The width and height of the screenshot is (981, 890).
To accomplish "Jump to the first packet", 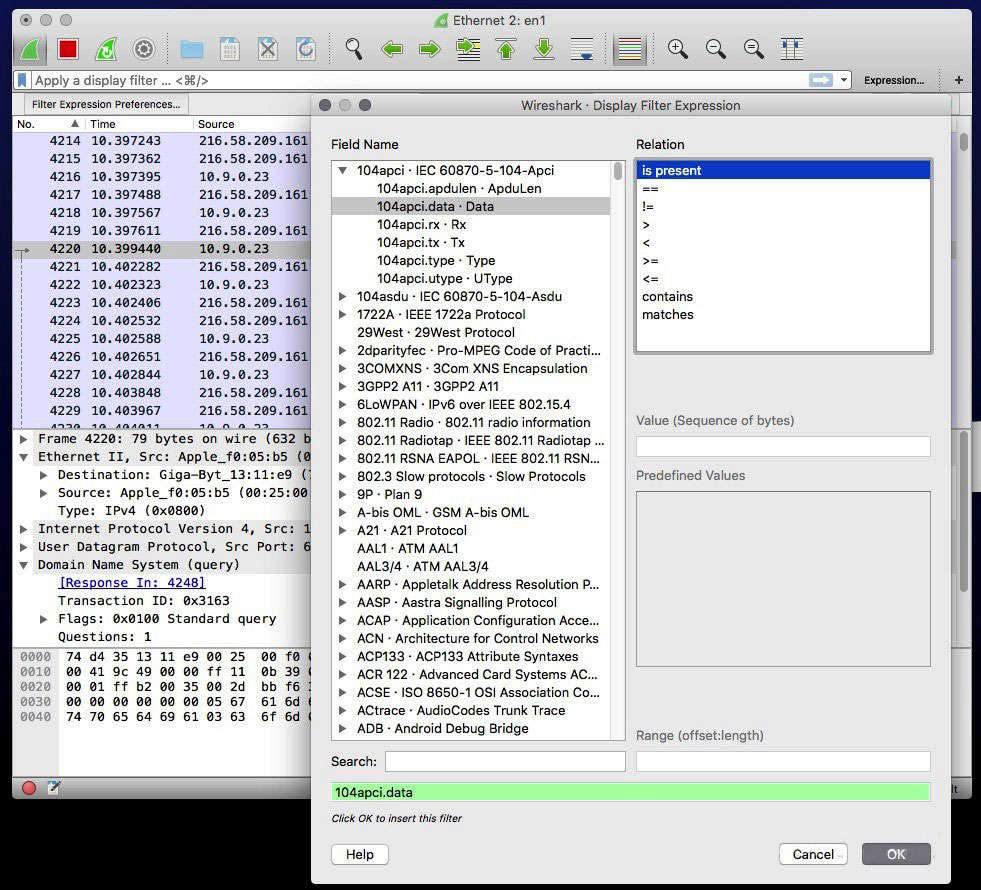I will click(x=506, y=49).
